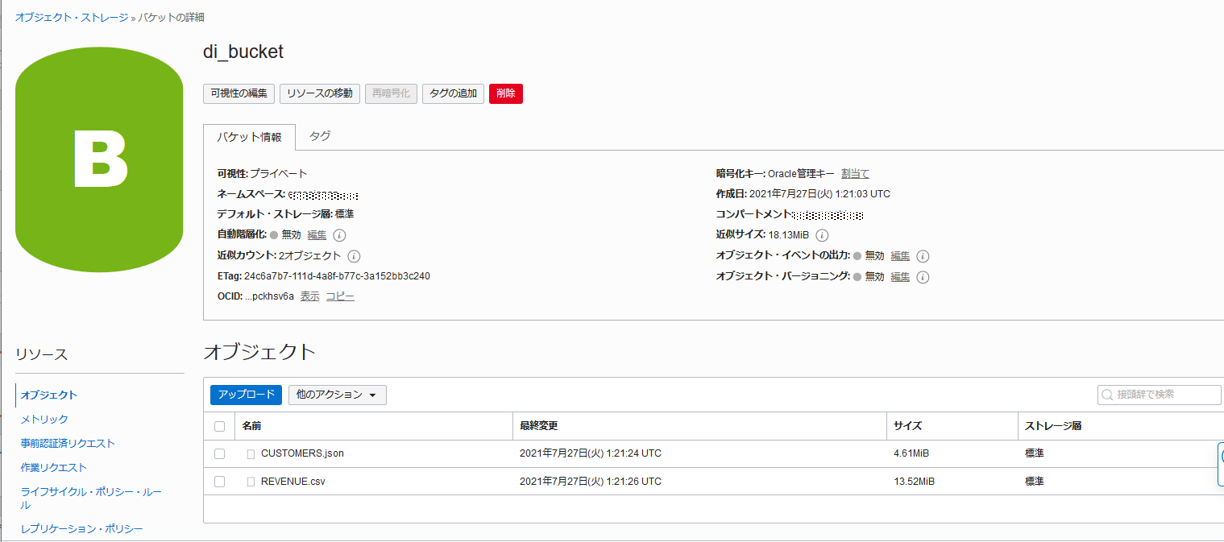Click the green bucket B icon

coord(100,159)
